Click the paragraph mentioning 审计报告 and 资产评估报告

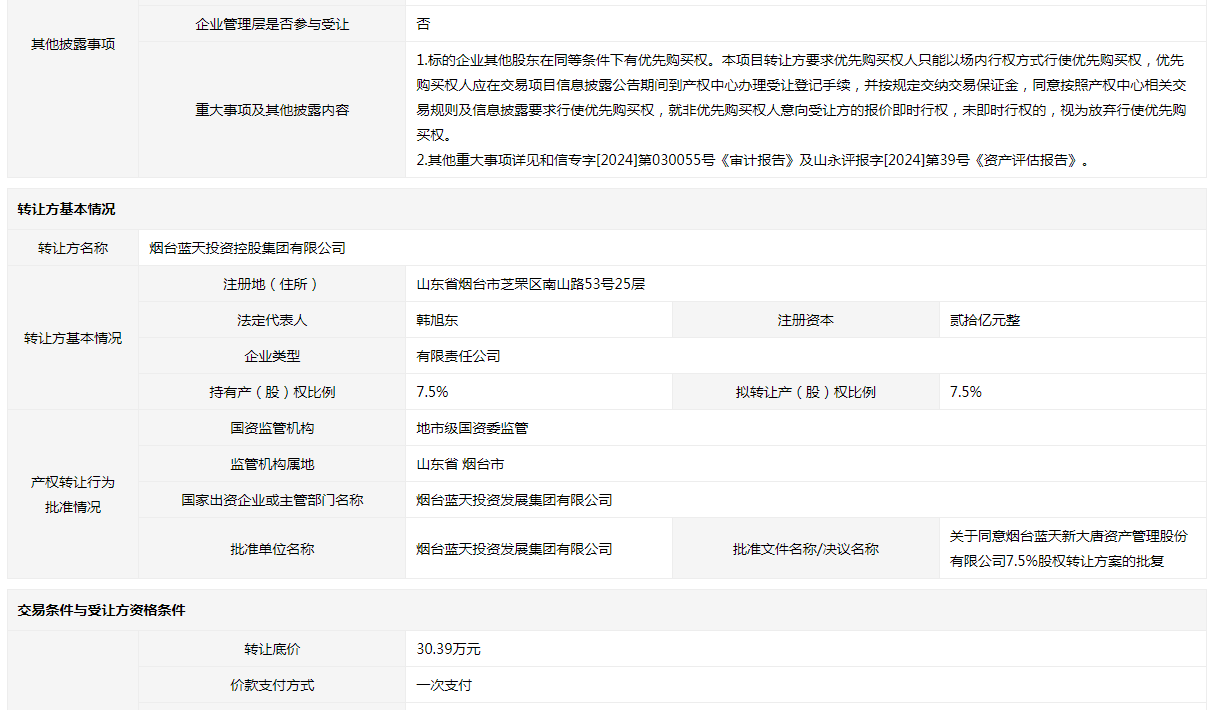tap(751, 160)
